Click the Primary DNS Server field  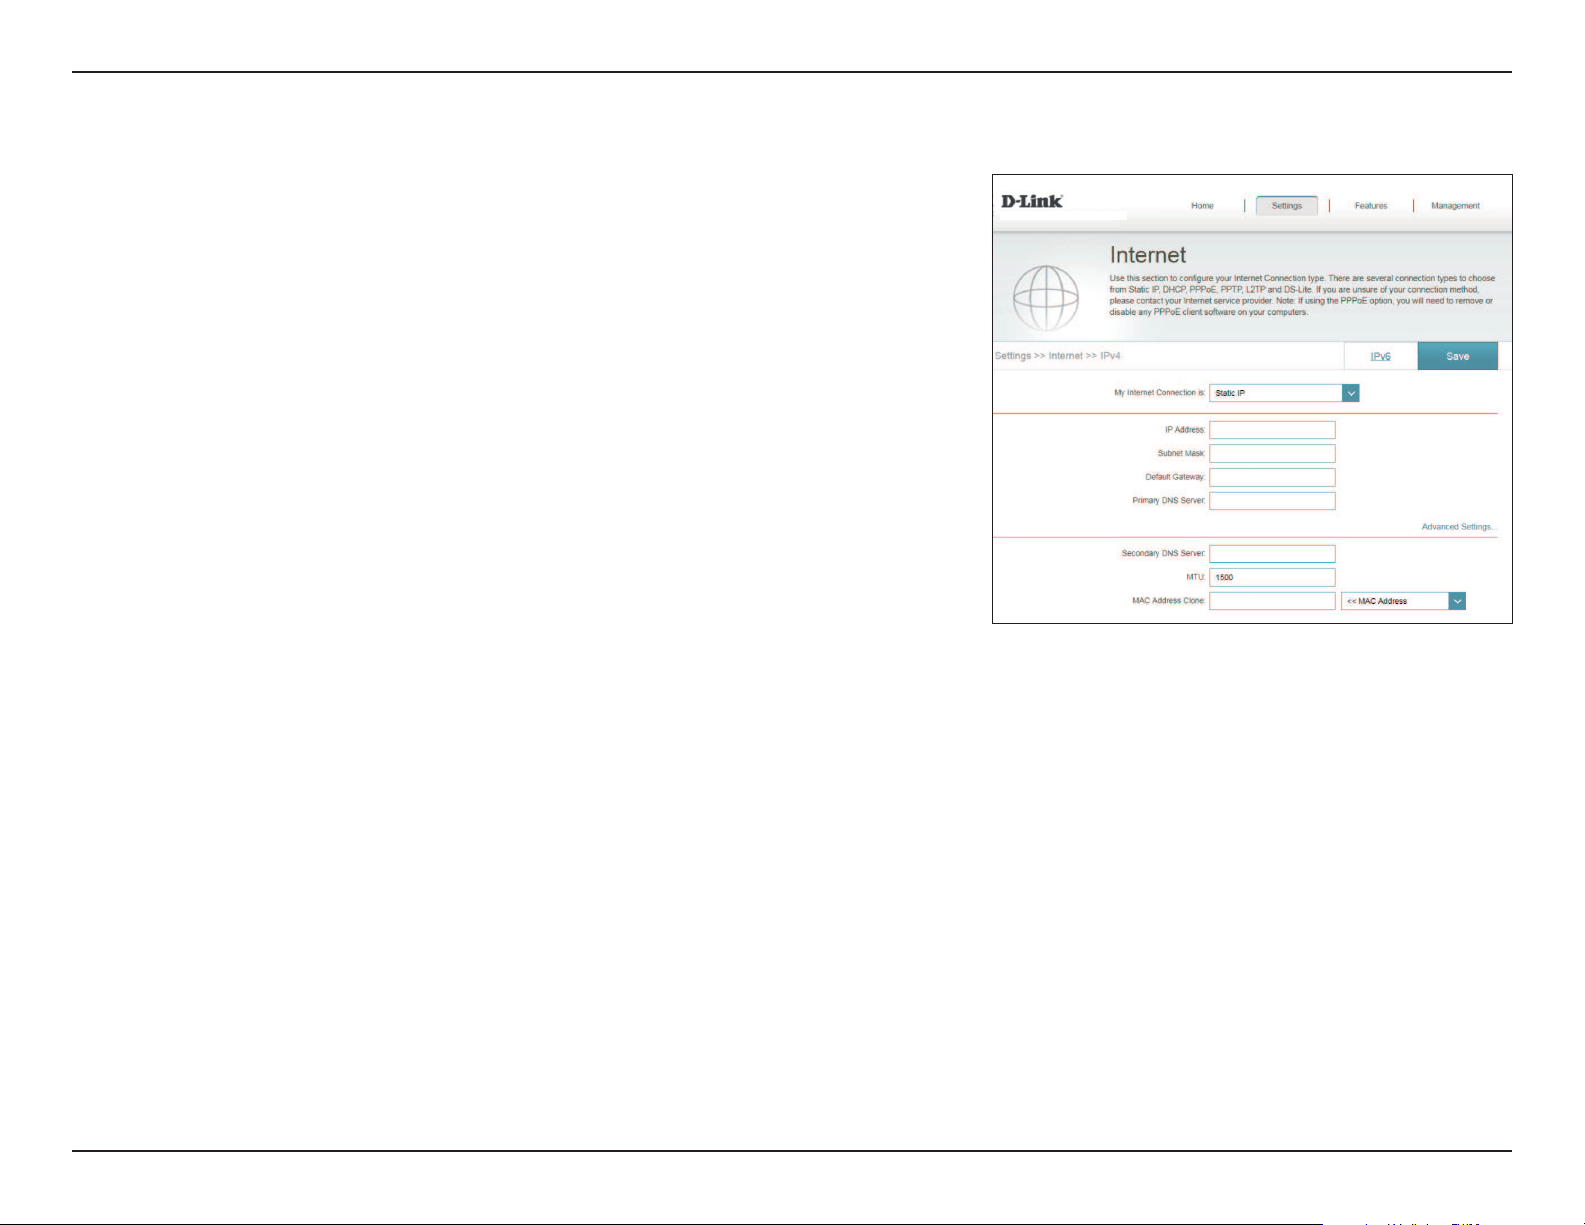point(1272,501)
